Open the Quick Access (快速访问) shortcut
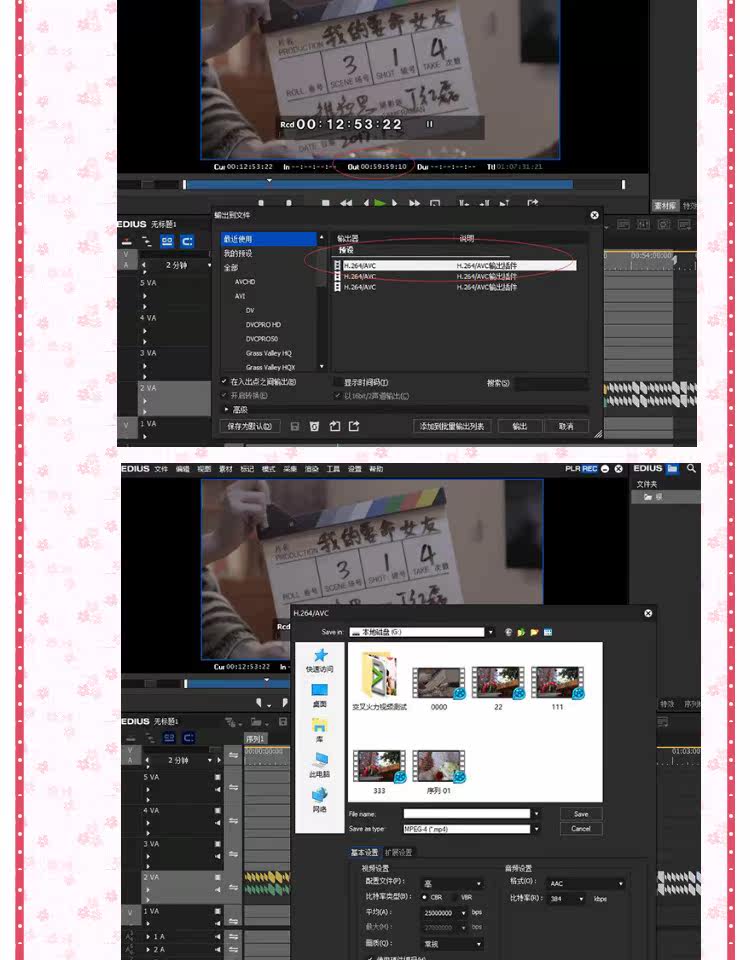 pyautogui.click(x=320, y=661)
